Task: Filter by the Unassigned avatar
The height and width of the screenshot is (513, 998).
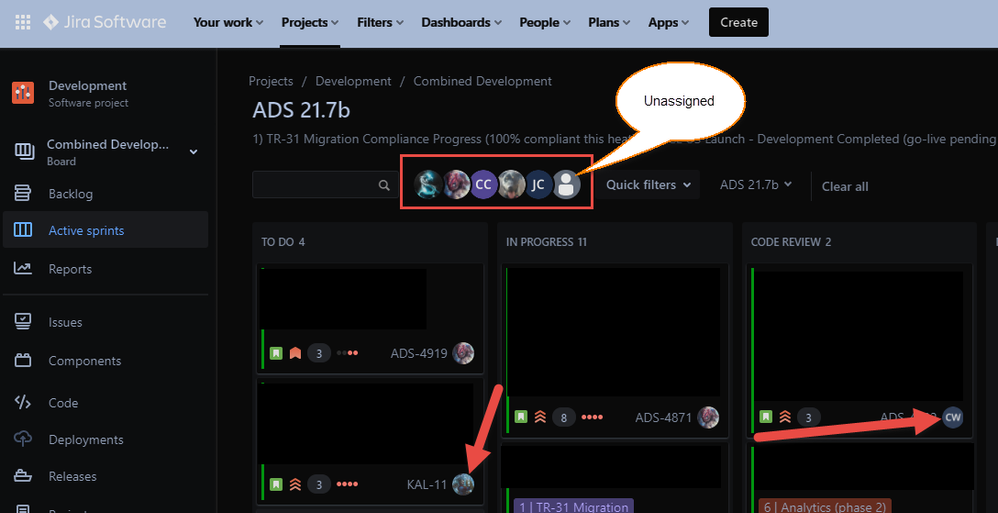Action: pyautogui.click(x=566, y=185)
